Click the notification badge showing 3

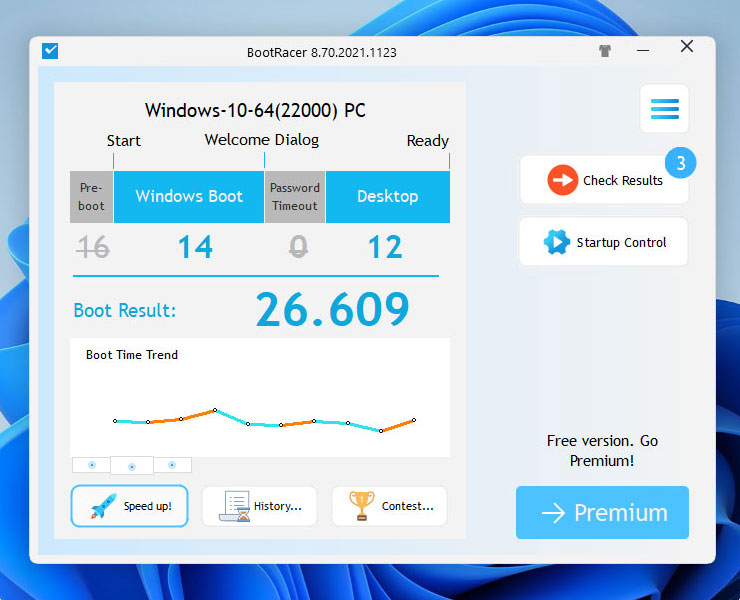pos(680,163)
